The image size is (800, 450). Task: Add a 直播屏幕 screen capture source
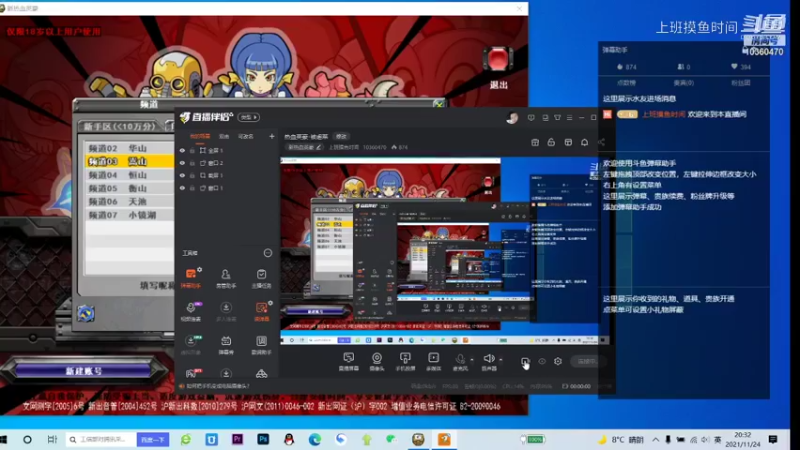pyautogui.click(x=348, y=361)
